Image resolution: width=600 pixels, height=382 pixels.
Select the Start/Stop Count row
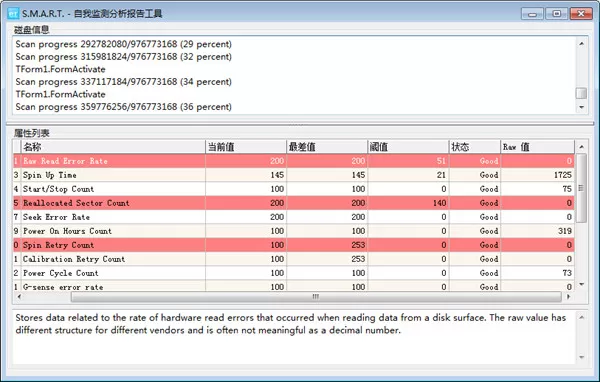click(x=293, y=189)
